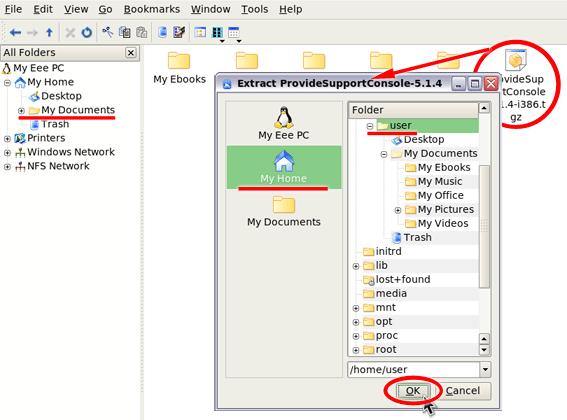Expand the My Pictures folder node
This screenshot has width=567, height=420.
click(x=398, y=210)
